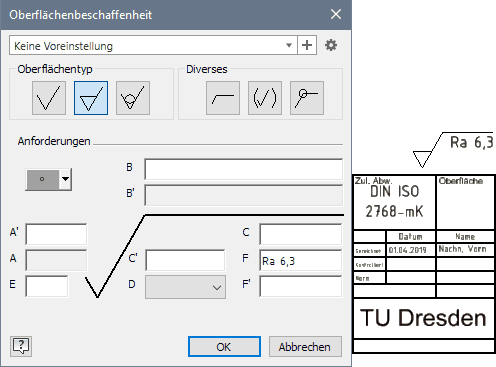Click the Name column header in title block
This screenshot has width=496, height=367.
465,237
